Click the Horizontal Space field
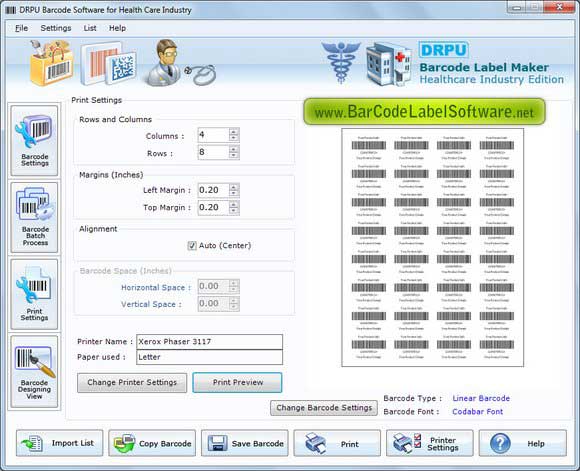 [213, 286]
